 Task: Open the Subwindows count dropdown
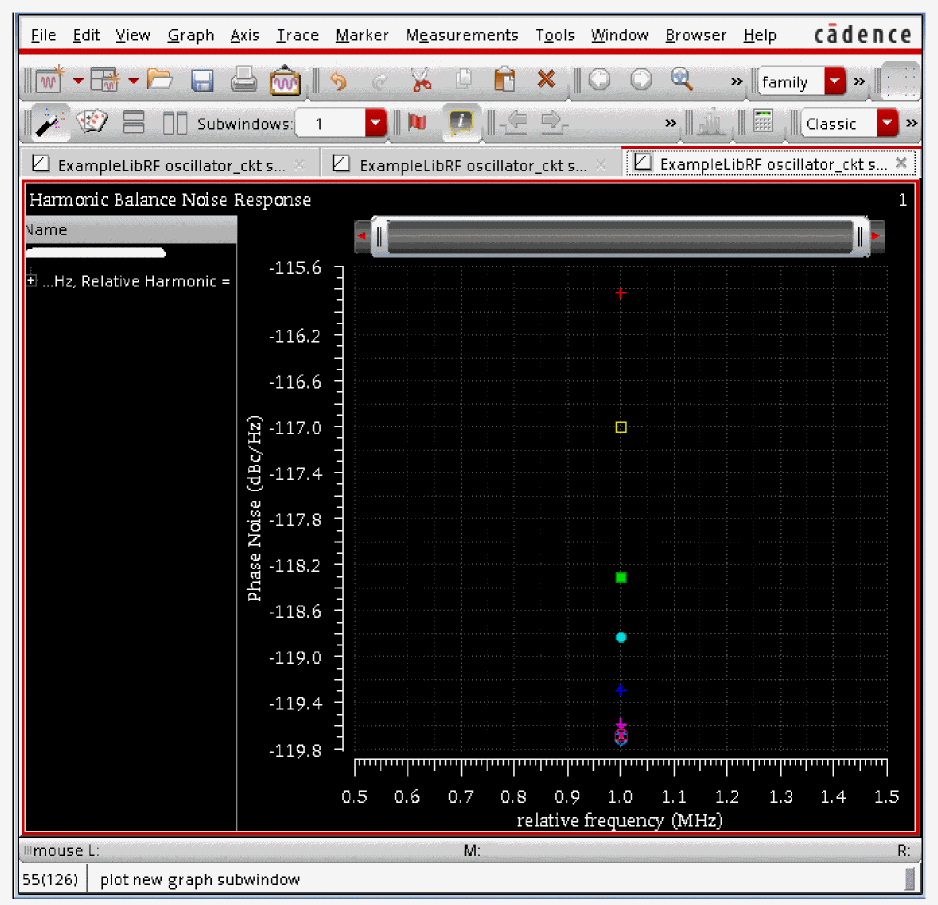click(x=375, y=123)
